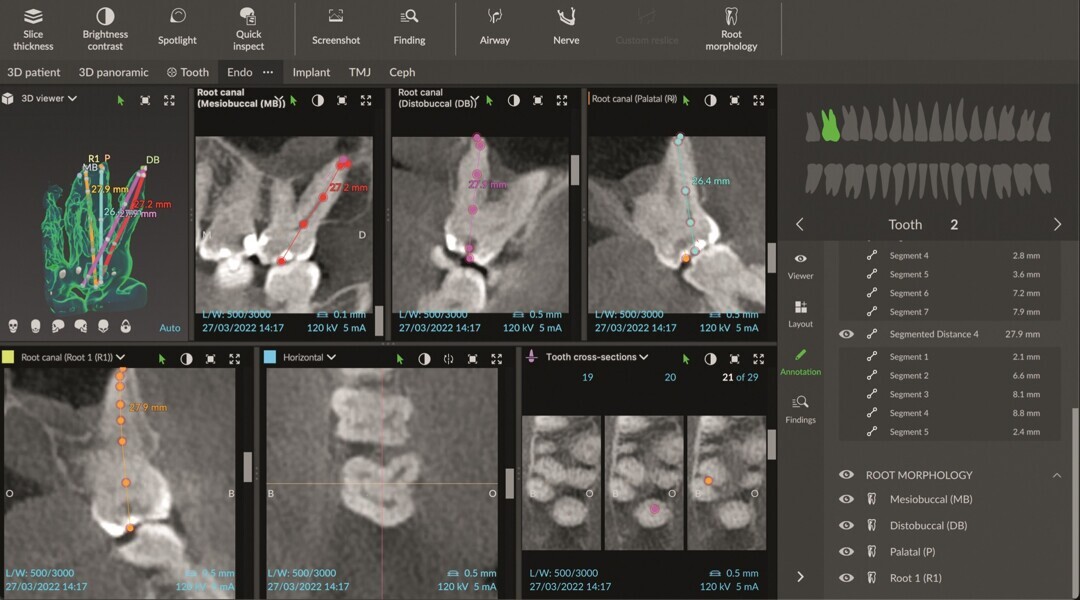Image resolution: width=1080 pixels, height=600 pixels.
Task: Take a Screenshot with the toolbar tool
Action: [336, 27]
